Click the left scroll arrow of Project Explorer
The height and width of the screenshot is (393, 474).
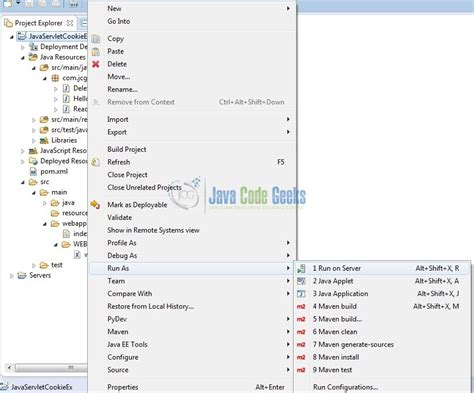9,368
